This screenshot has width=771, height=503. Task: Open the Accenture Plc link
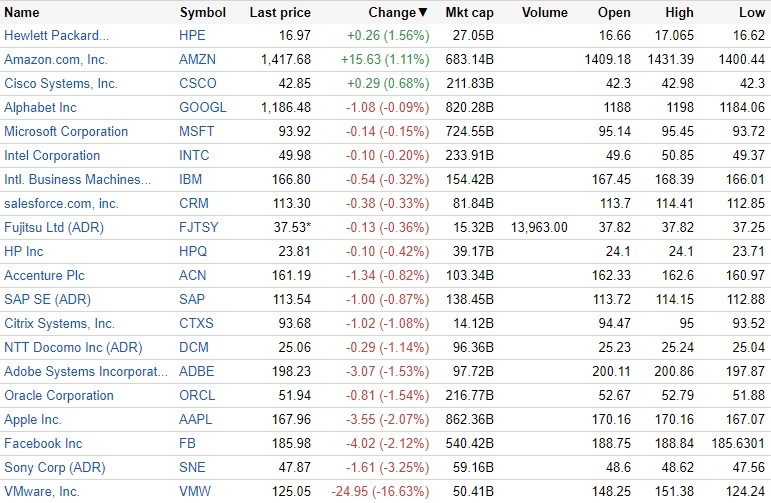(44, 275)
